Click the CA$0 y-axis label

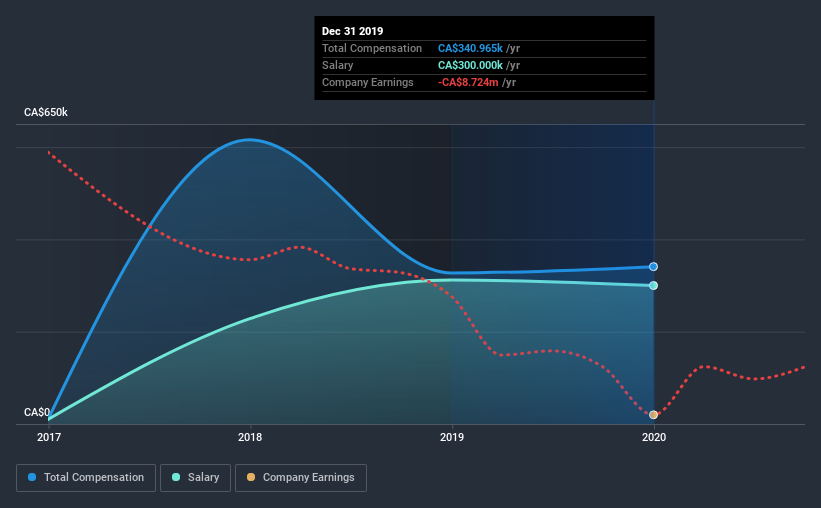coord(37,412)
